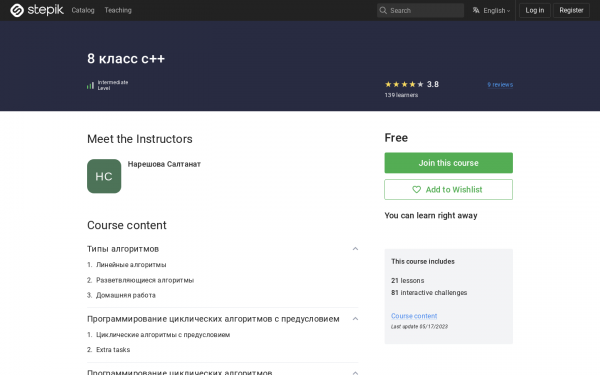This screenshot has height=375, width=600.
Task: Click the Log in button
Action: point(535,10)
